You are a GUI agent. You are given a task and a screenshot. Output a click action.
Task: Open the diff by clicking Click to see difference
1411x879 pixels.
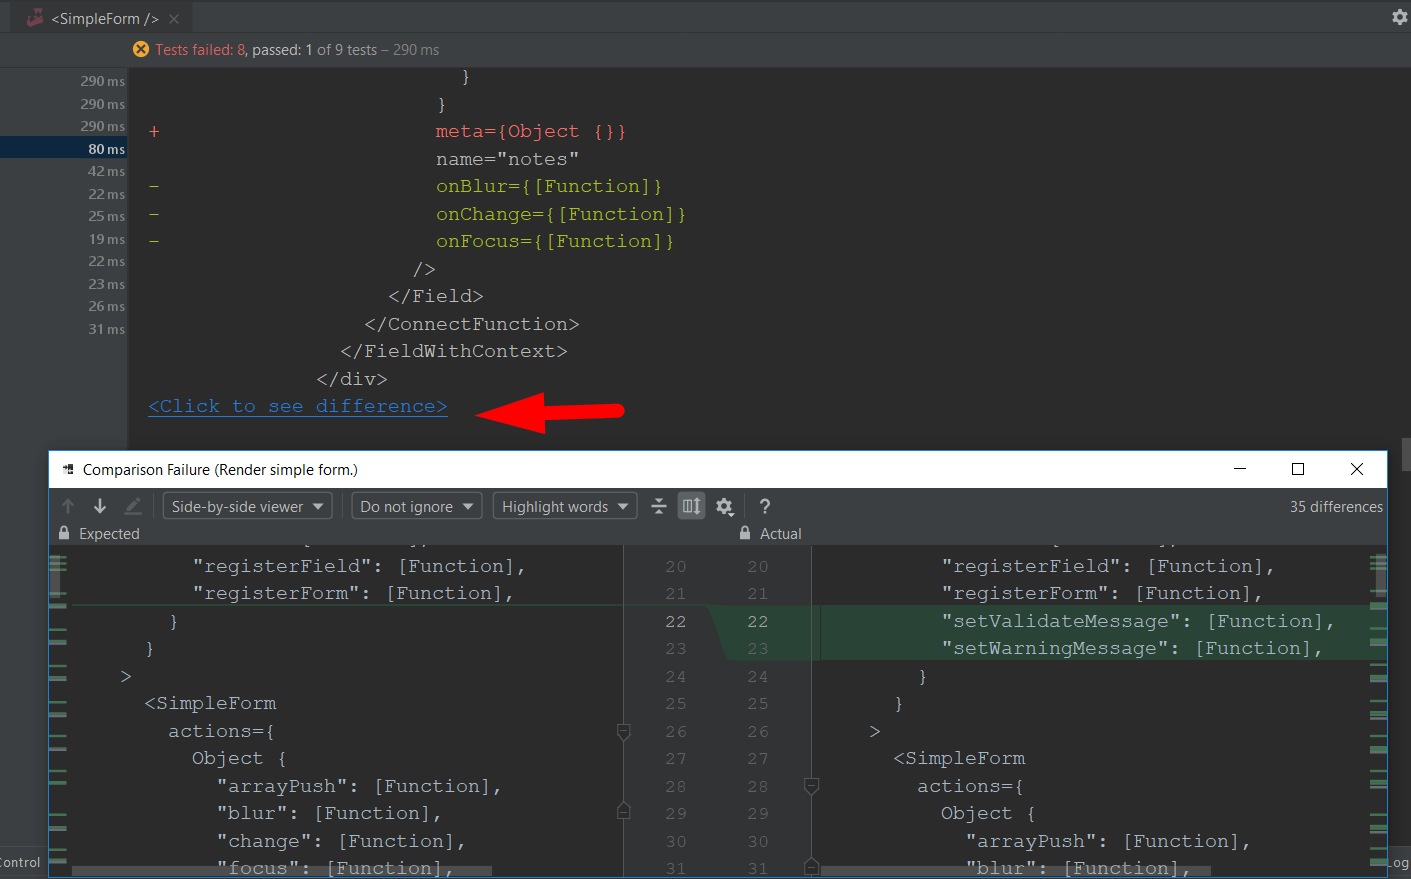pos(297,406)
